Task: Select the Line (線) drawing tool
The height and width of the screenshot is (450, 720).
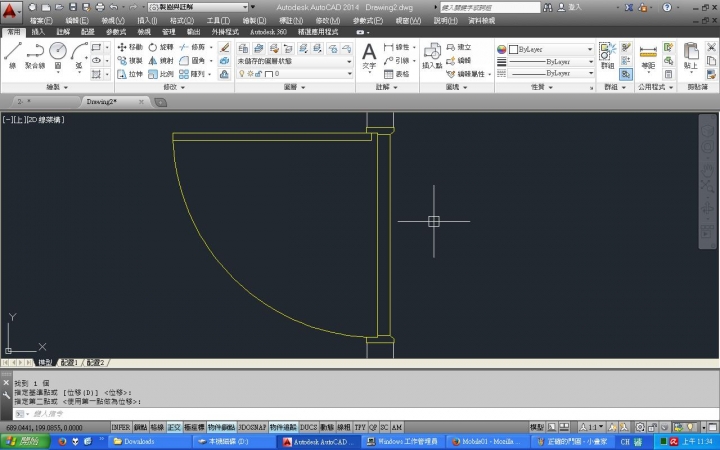Action: (x=12, y=55)
